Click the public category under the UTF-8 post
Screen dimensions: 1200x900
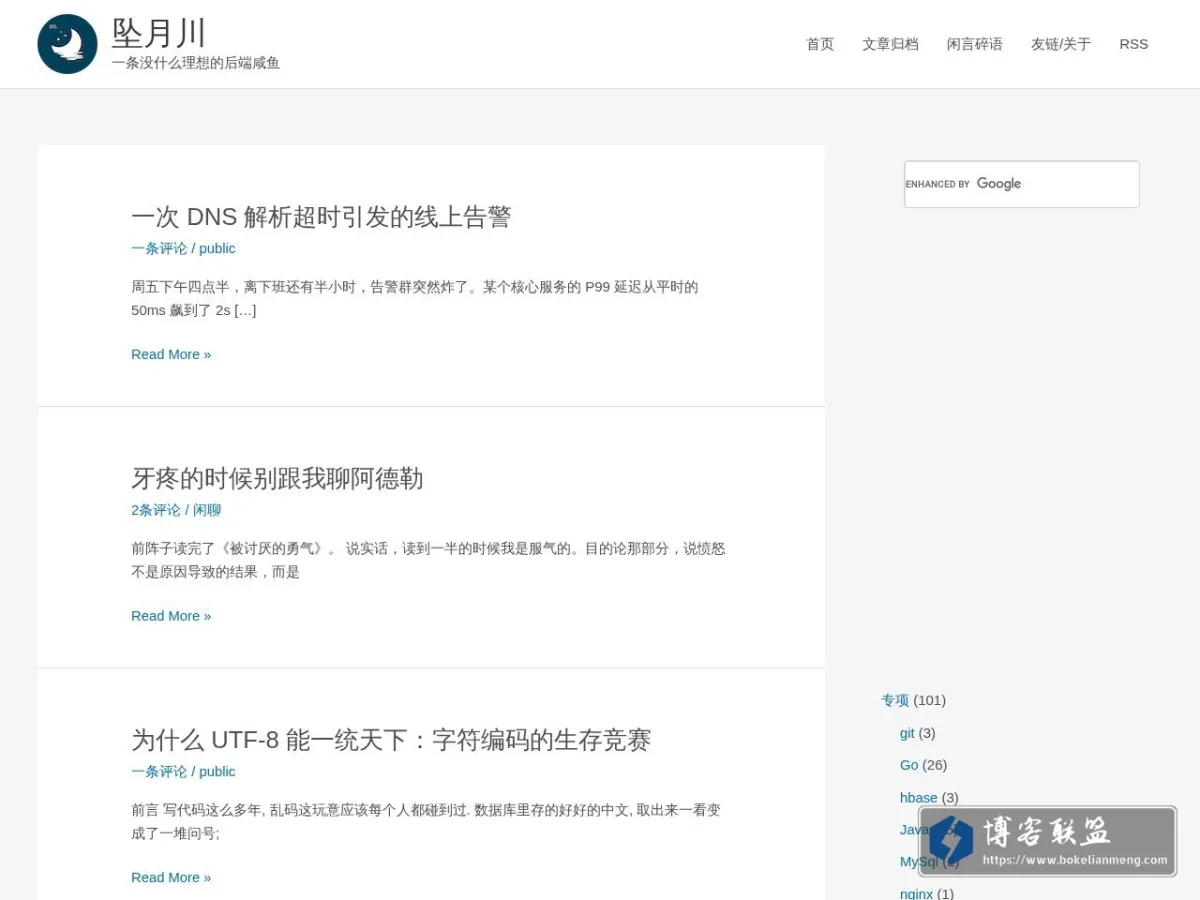pyautogui.click(x=217, y=771)
